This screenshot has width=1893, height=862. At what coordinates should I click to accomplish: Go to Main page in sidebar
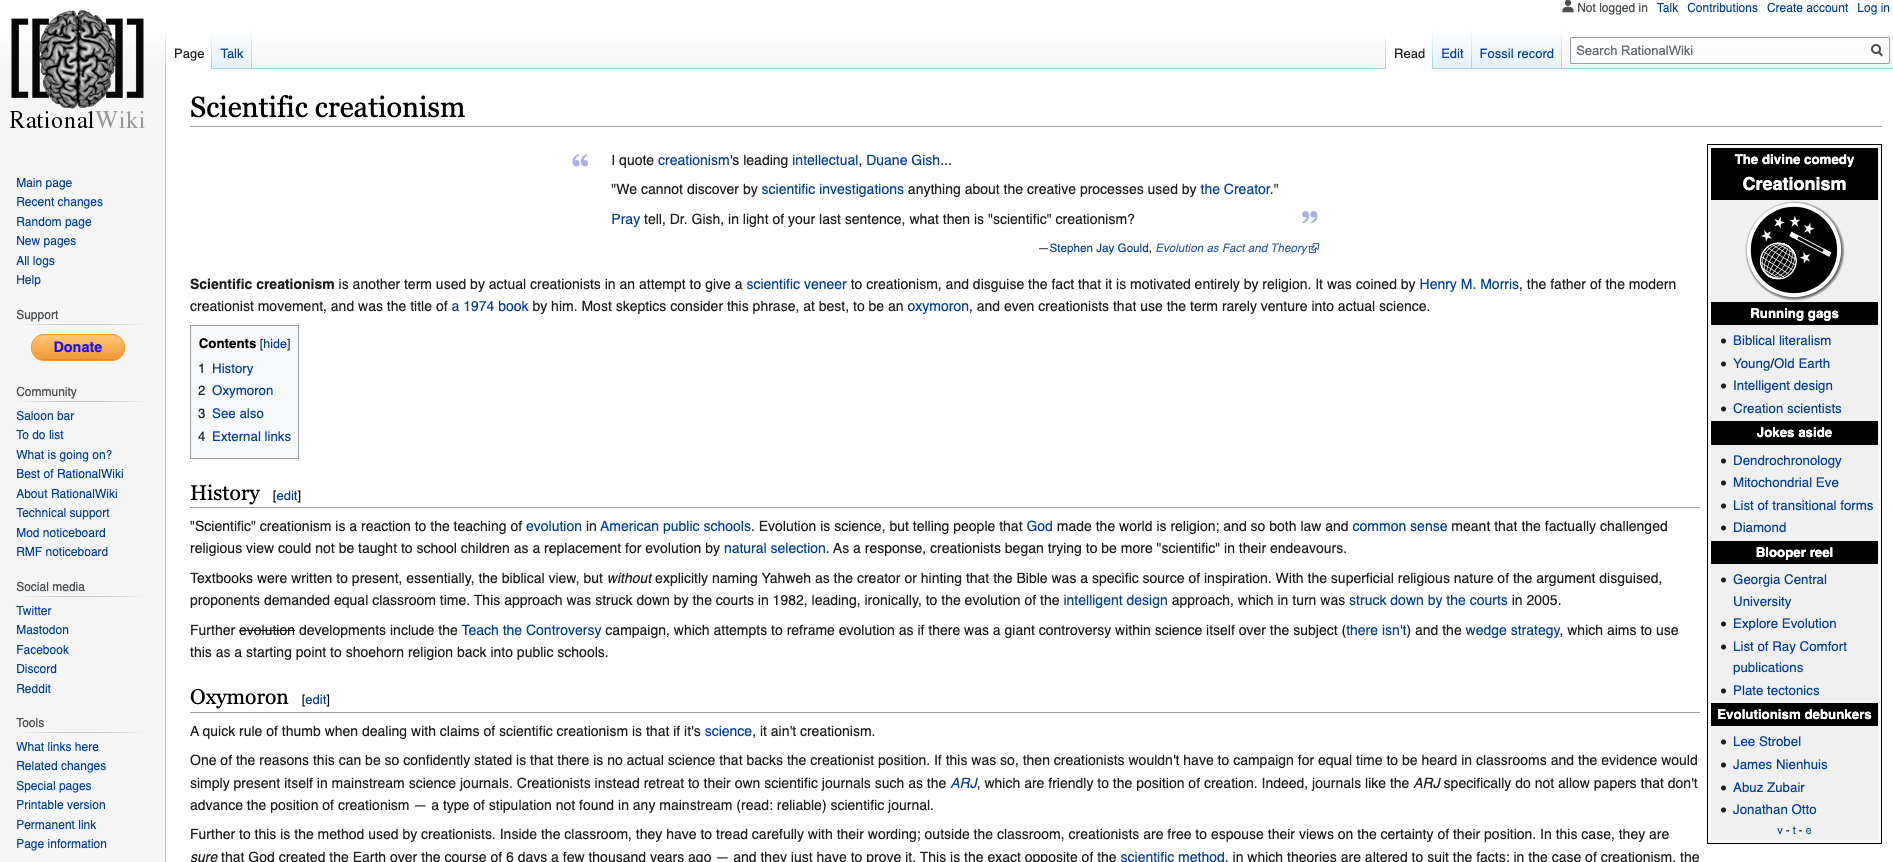pos(44,183)
